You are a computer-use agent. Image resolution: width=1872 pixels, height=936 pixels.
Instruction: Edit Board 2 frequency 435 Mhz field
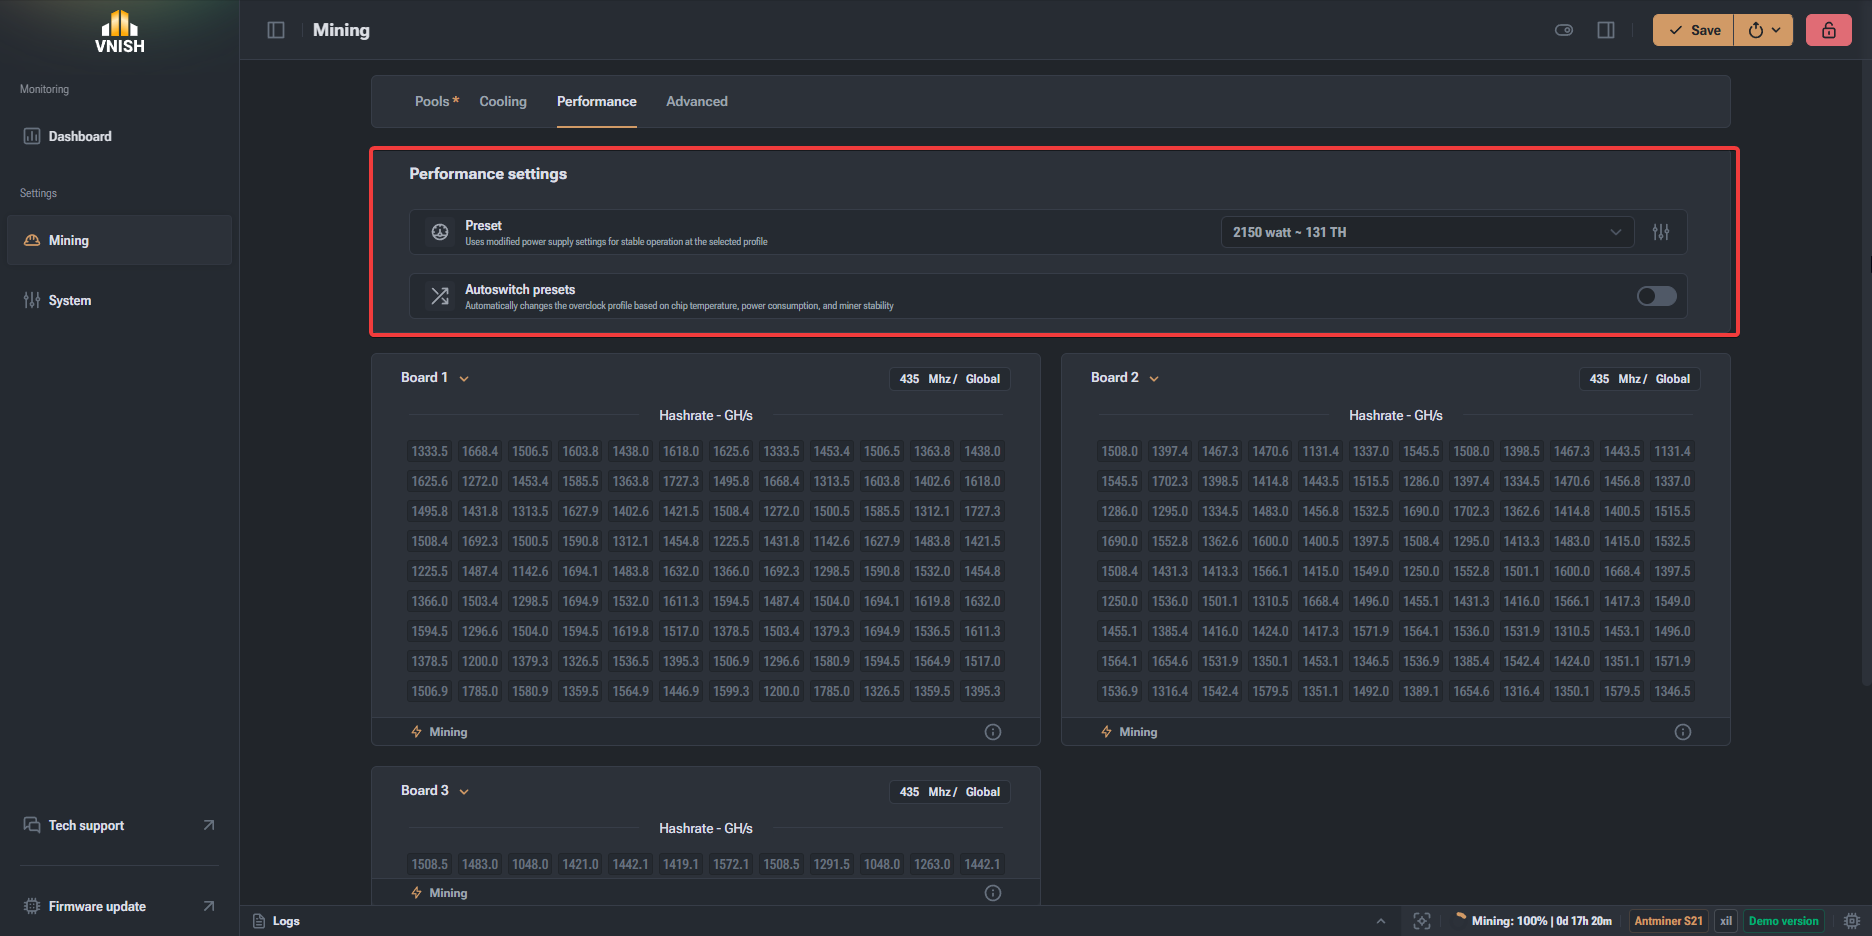(1640, 379)
